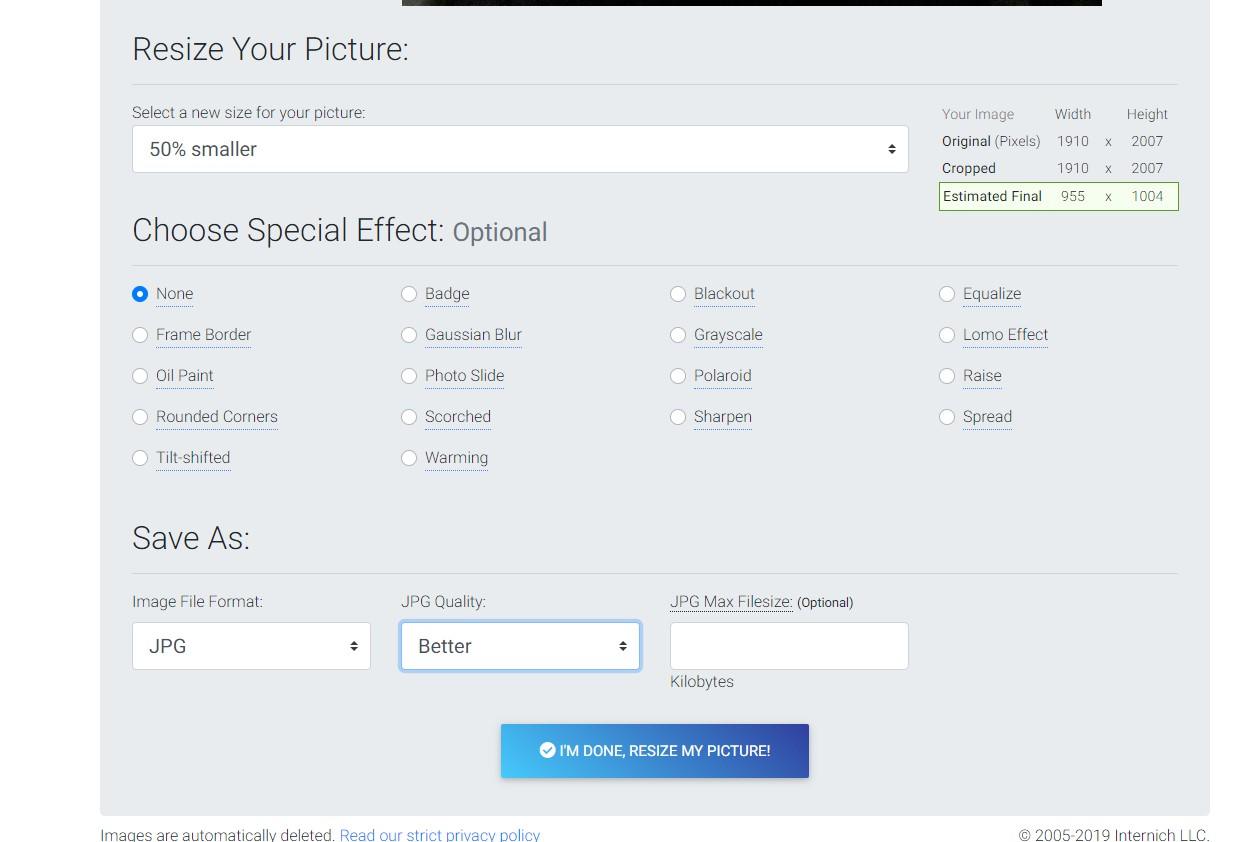This screenshot has width=1259, height=842.
Task: Select the Photo Slide effect
Action: tap(409, 376)
